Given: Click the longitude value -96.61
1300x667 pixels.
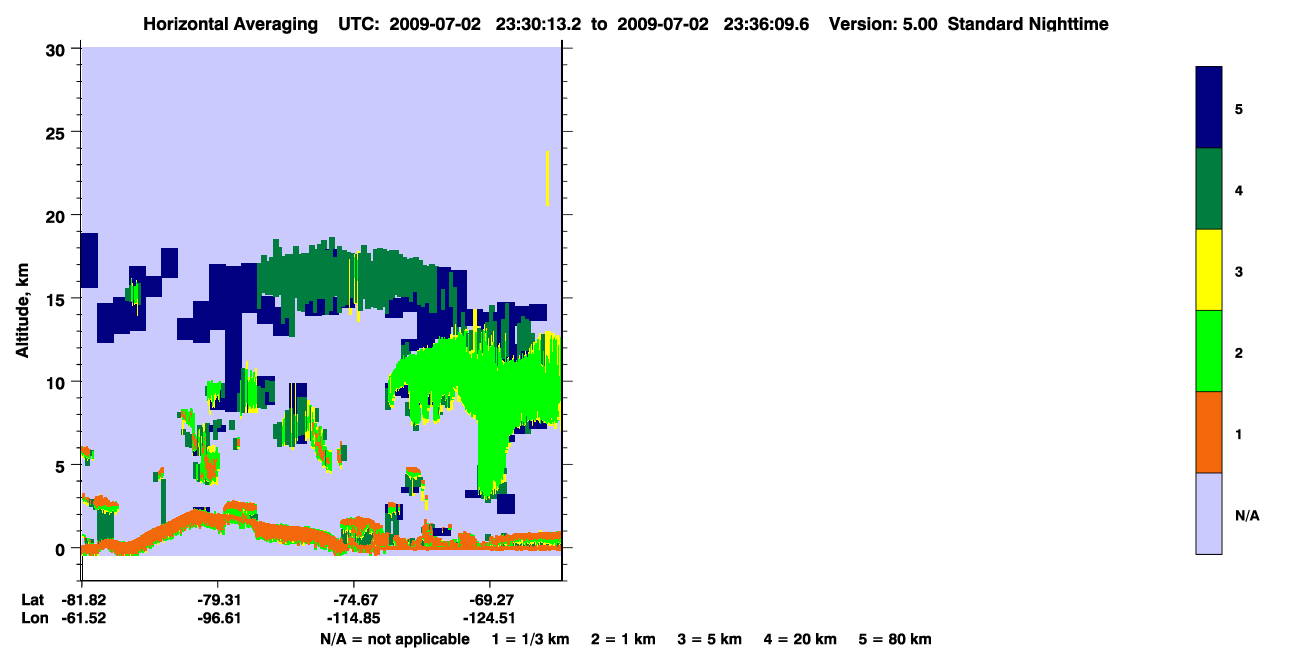Looking at the screenshot, I should pos(218,618).
